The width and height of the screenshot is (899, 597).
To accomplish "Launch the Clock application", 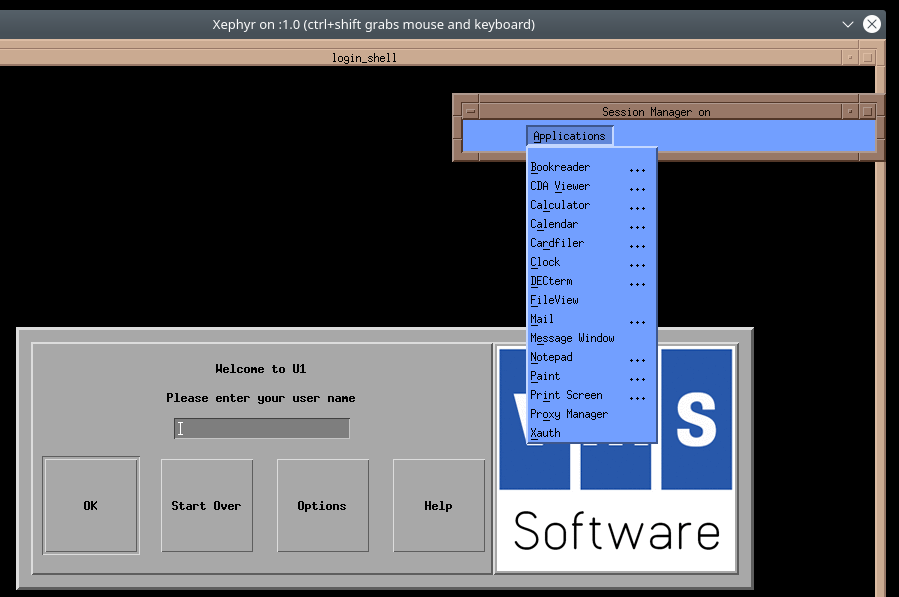I will coord(545,262).
